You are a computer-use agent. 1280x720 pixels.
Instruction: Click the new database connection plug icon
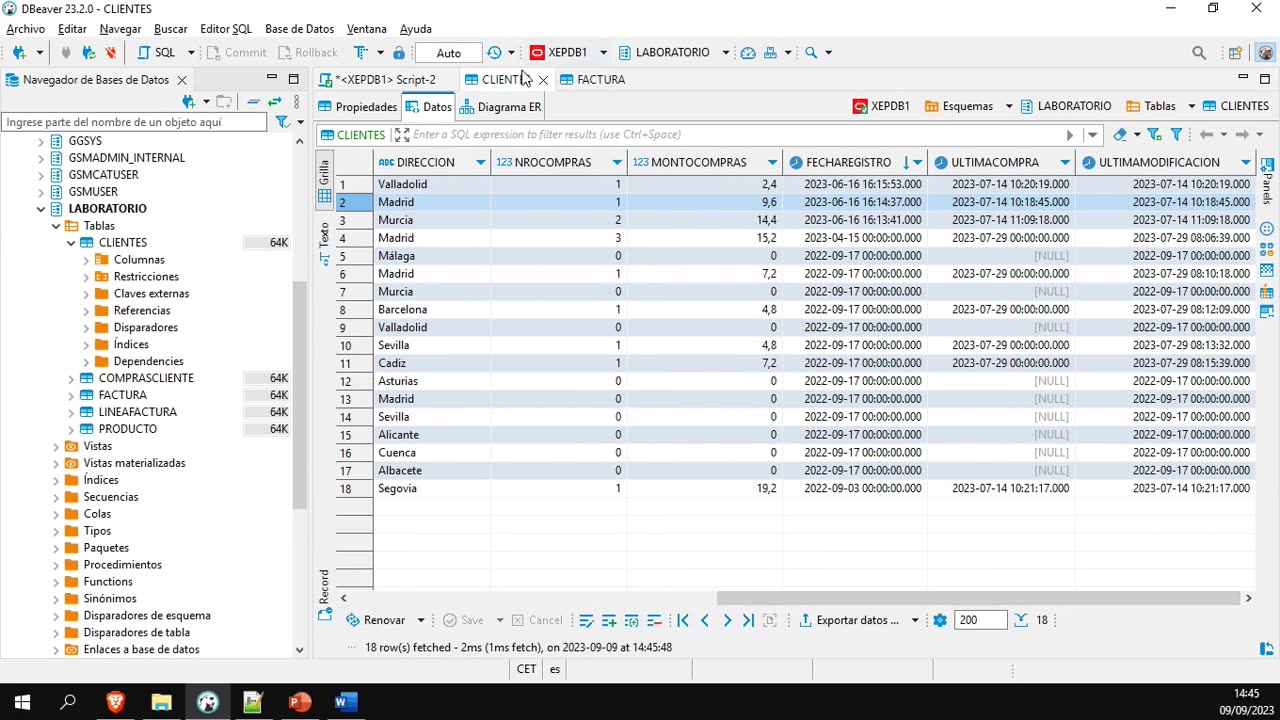point(19,53)
